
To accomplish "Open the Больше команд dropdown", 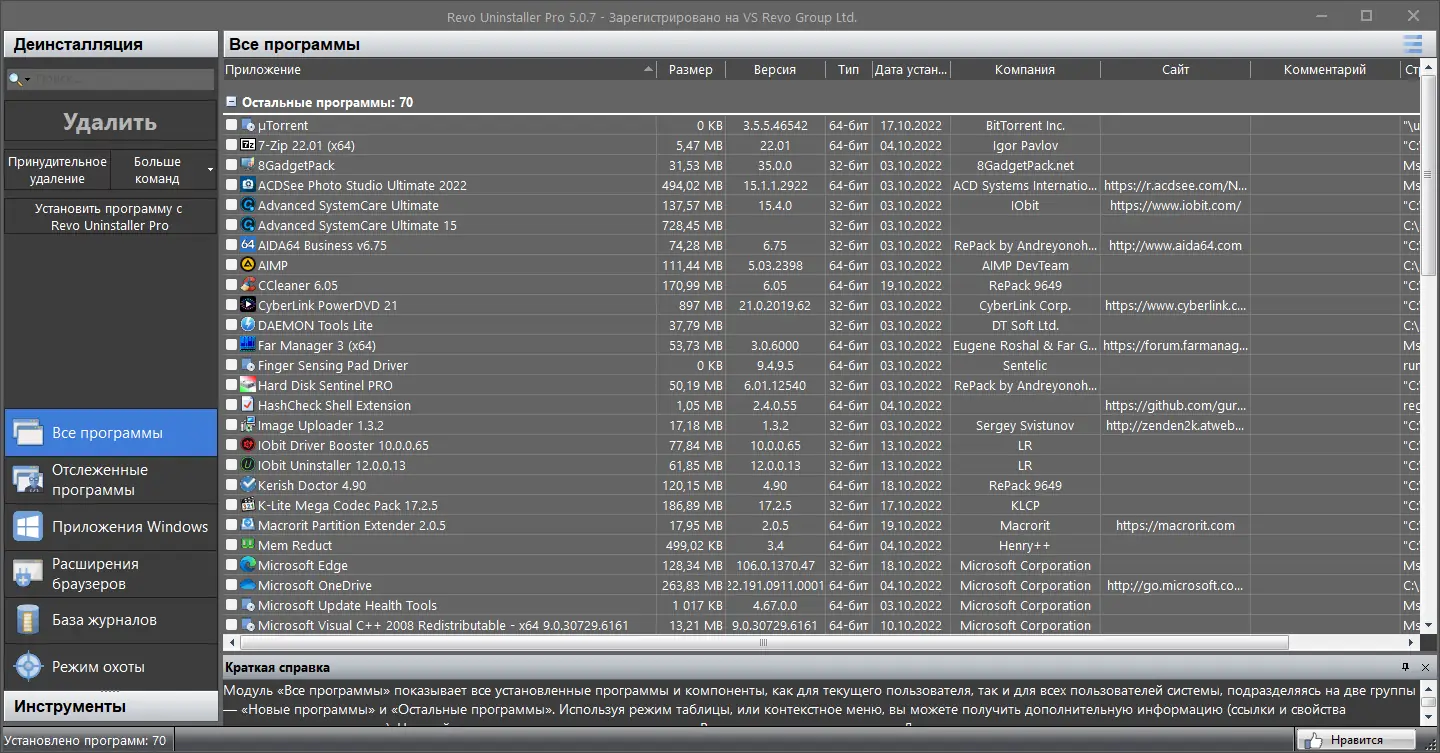I will pyautogui.click(x=164, y=170).
